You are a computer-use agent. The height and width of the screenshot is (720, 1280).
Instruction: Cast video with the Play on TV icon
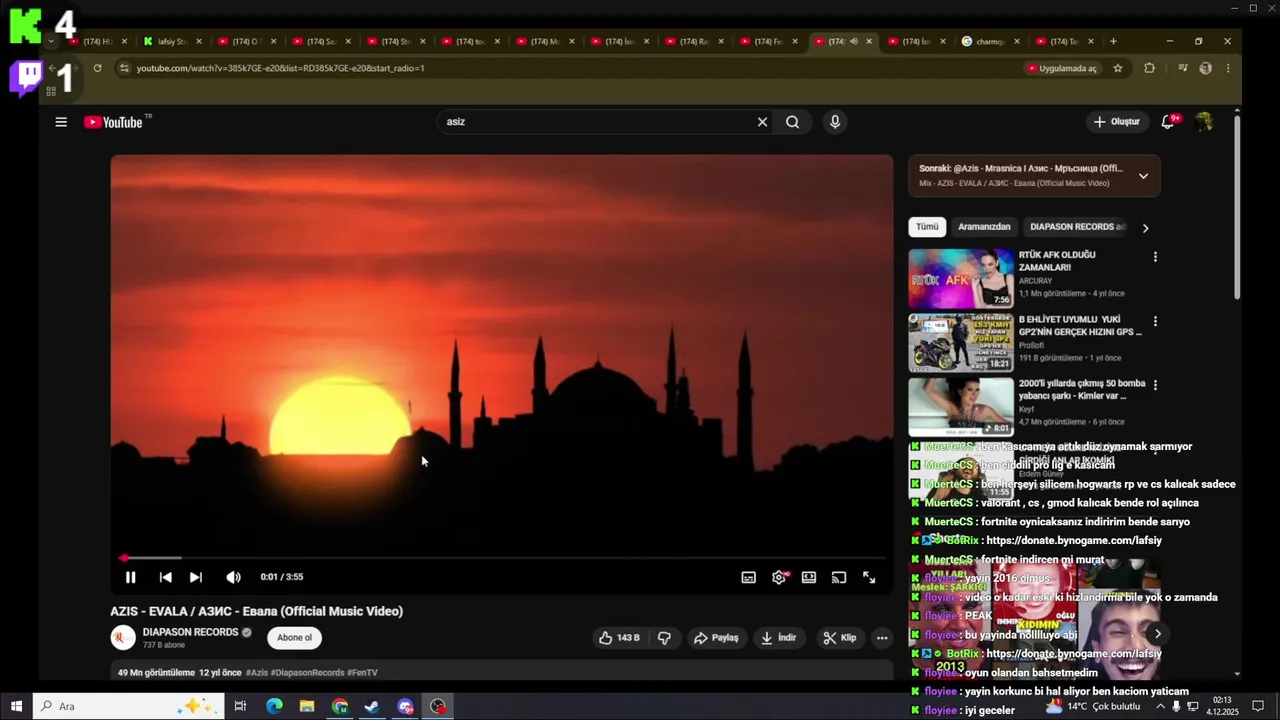pyautogui.click(x=839, y=577)
